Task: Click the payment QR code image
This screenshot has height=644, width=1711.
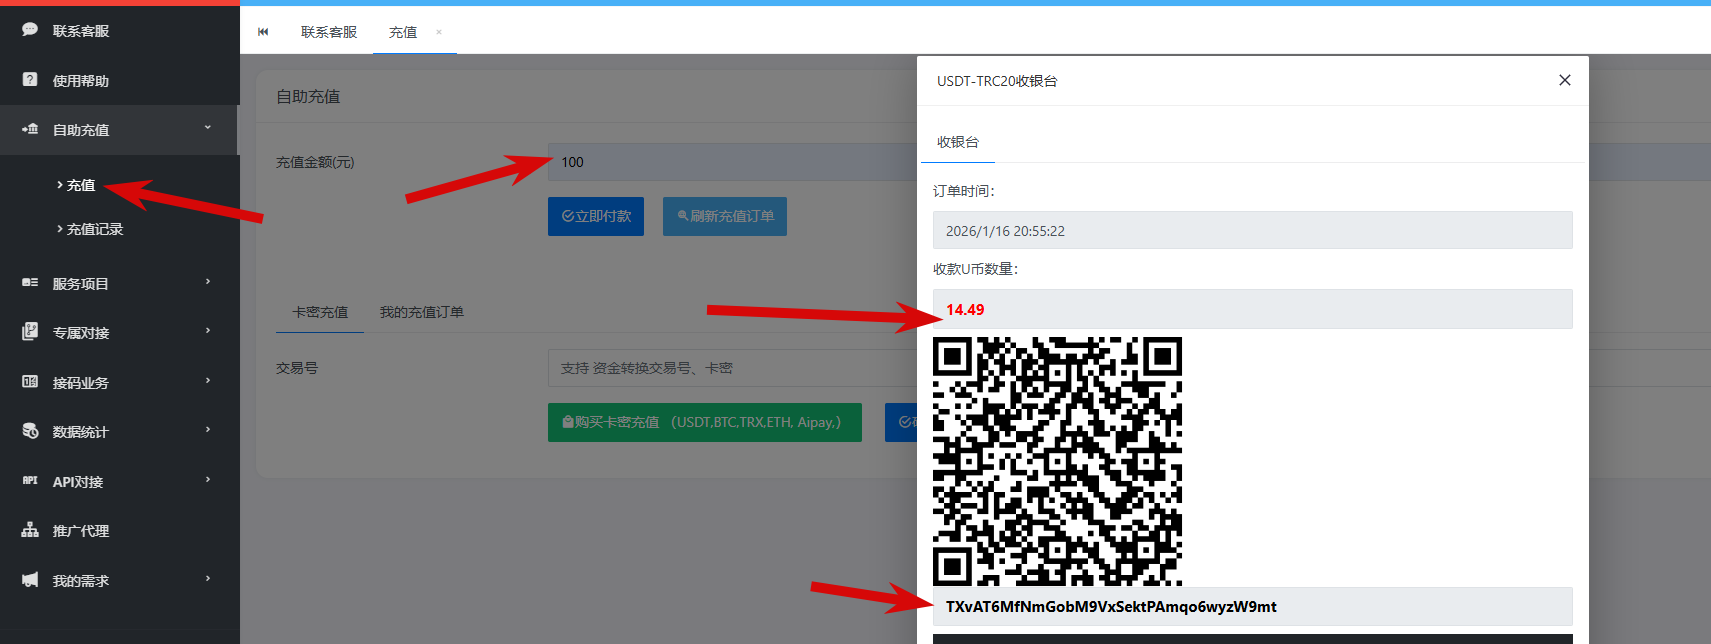Action: pos(1057,461)
